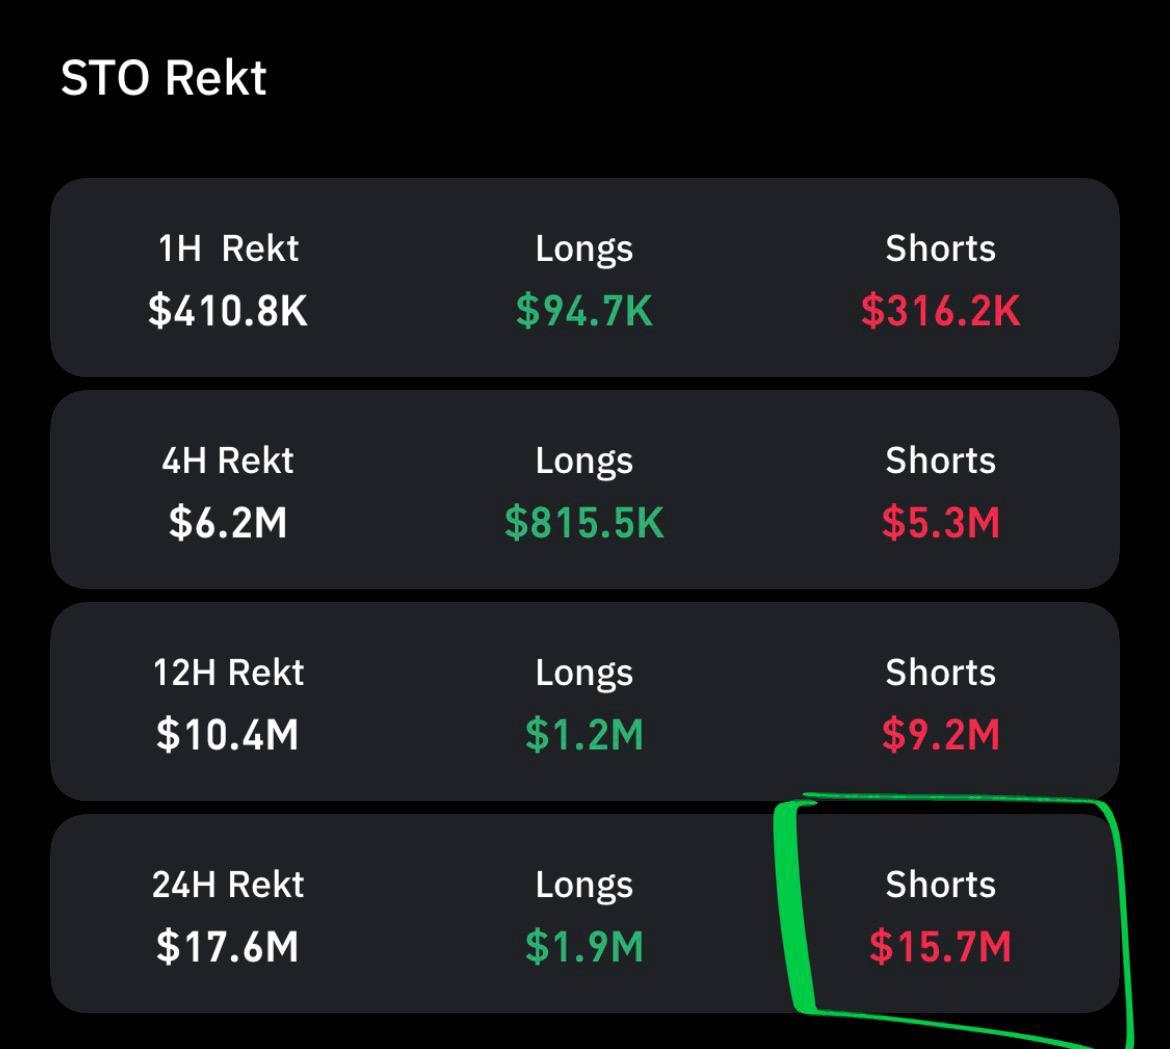Screen dimensions: 1170x1049
Task: Tap the 1H Shorts value $316.2K
Action: [940, 311]
